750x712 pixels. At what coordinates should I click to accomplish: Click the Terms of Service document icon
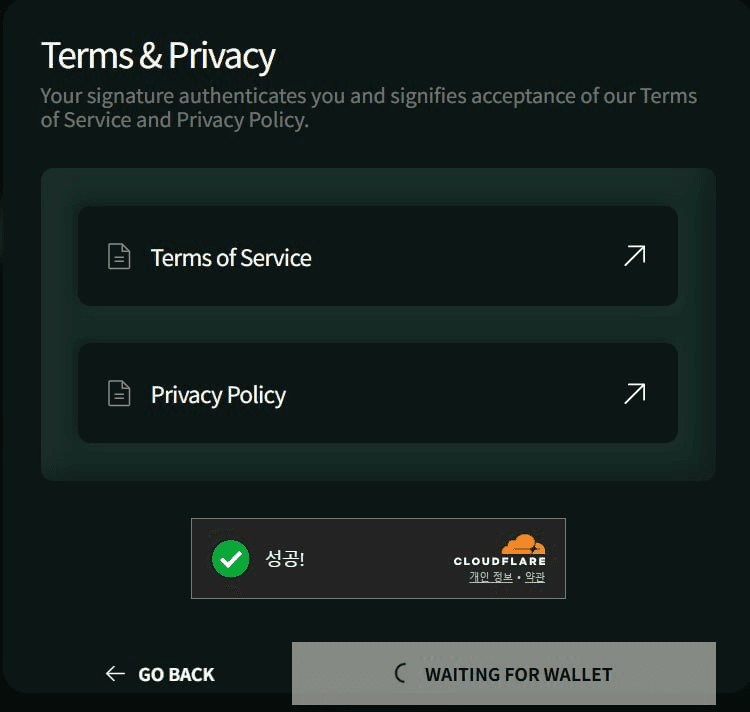click(119, 257)
